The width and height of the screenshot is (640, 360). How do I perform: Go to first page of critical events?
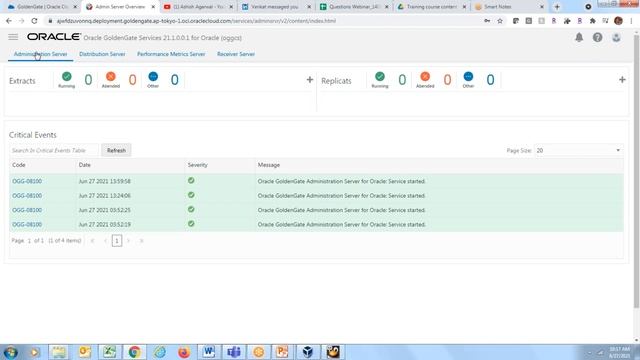(x=93, y=241)
